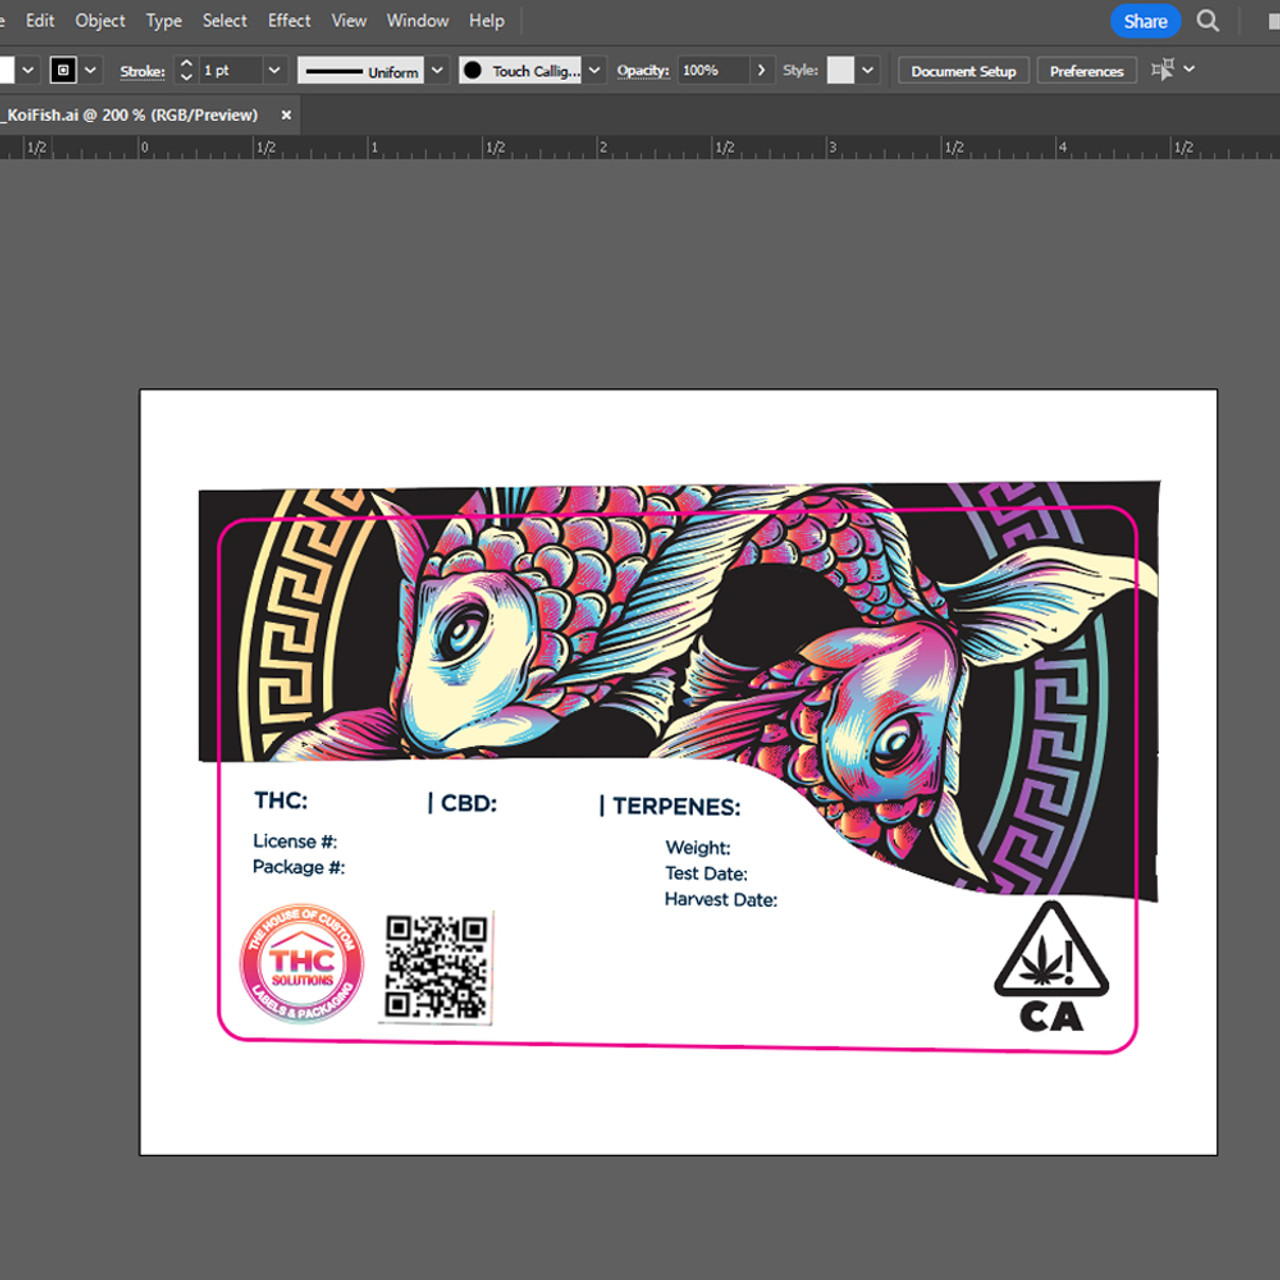Click the Document Setup button

[963, 71]
